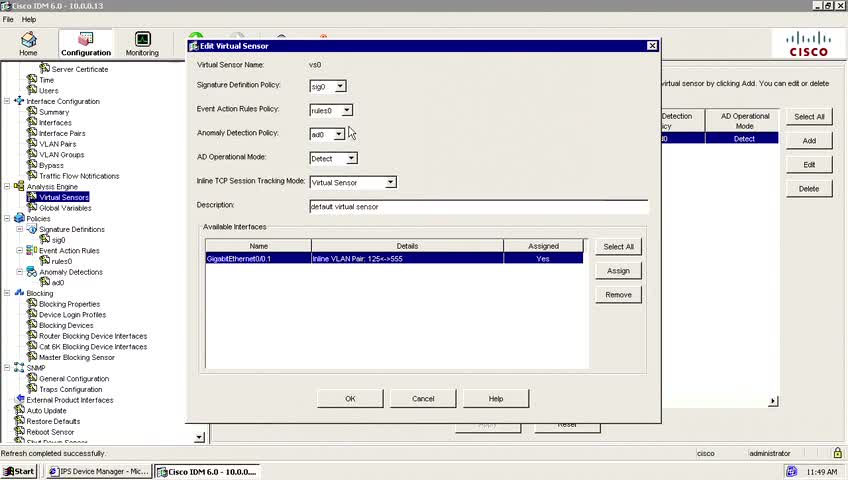Select VLAN Pairs in the tree
Image resolution: width=848 pixels, height=480 pixels.
pos(57,144)
